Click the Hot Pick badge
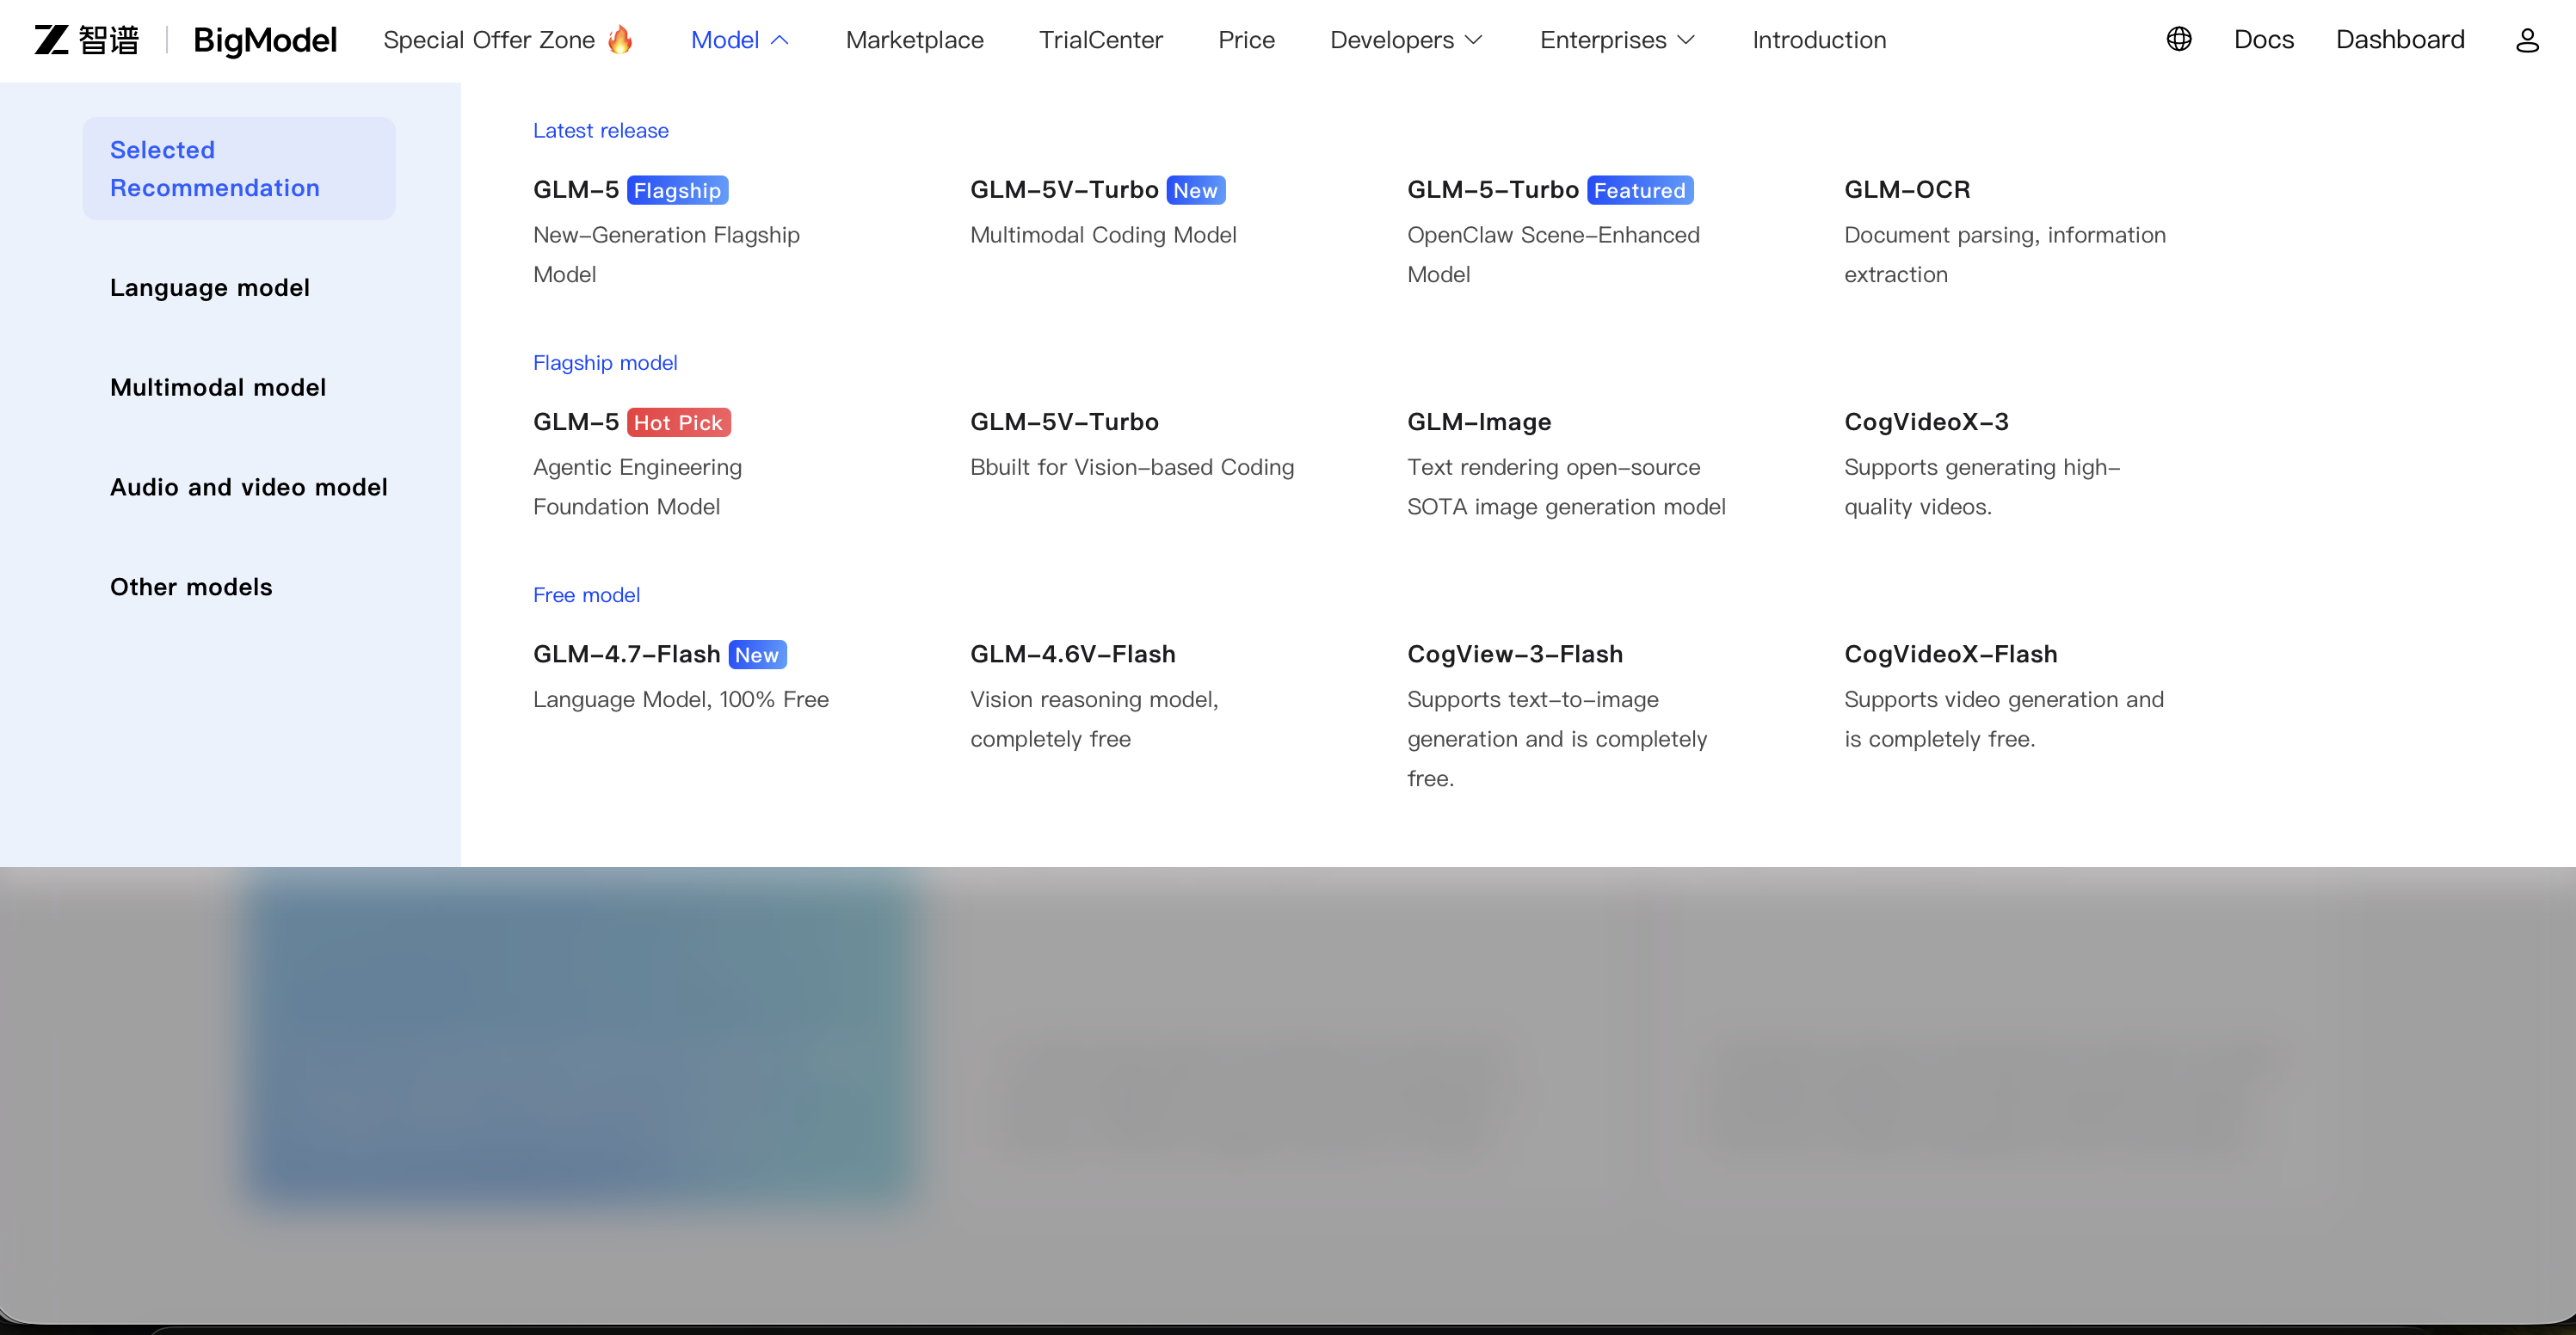 click(x=678, y=422)
